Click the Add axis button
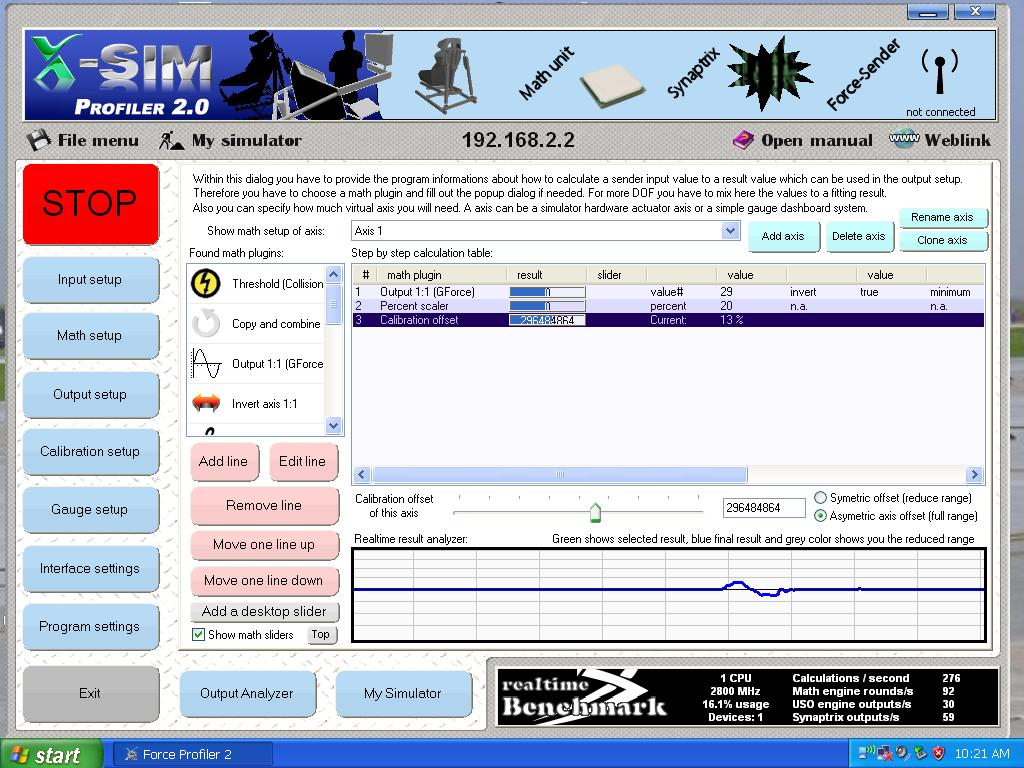The width and height of the screenshot is (1024, 768). [782, 236]
